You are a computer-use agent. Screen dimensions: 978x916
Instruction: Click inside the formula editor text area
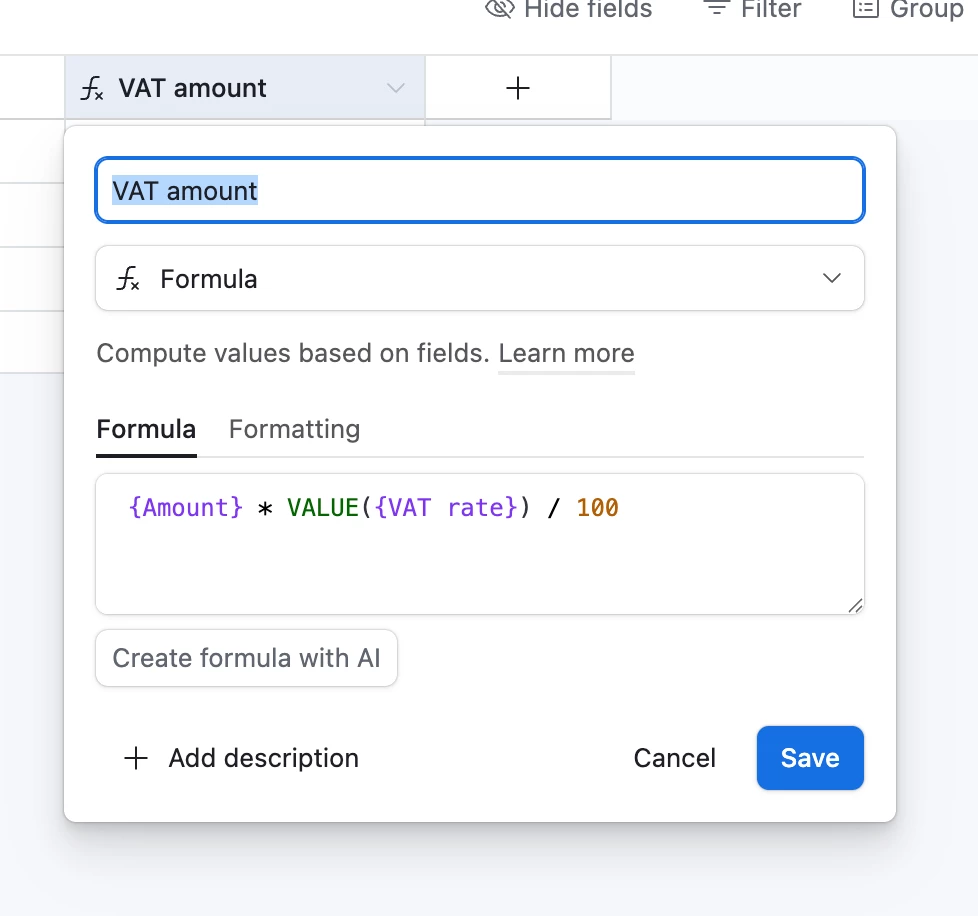click(480, 565)
